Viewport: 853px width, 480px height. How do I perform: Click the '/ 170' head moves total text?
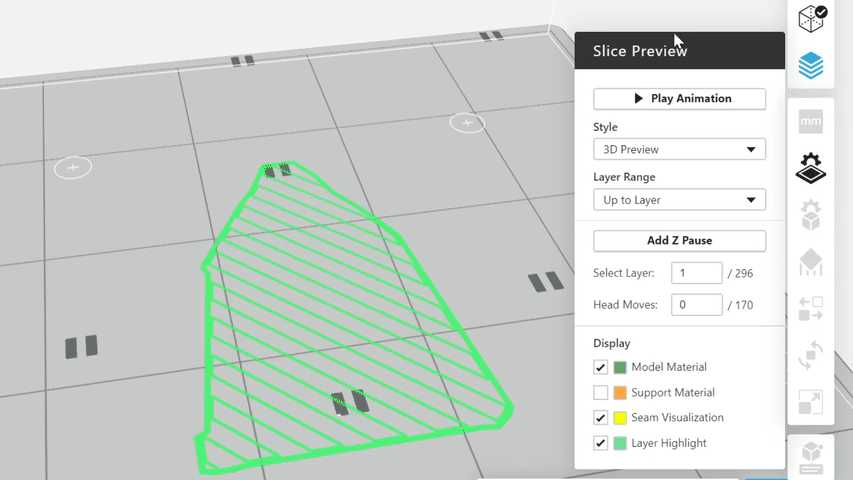(x=740, y=305)
